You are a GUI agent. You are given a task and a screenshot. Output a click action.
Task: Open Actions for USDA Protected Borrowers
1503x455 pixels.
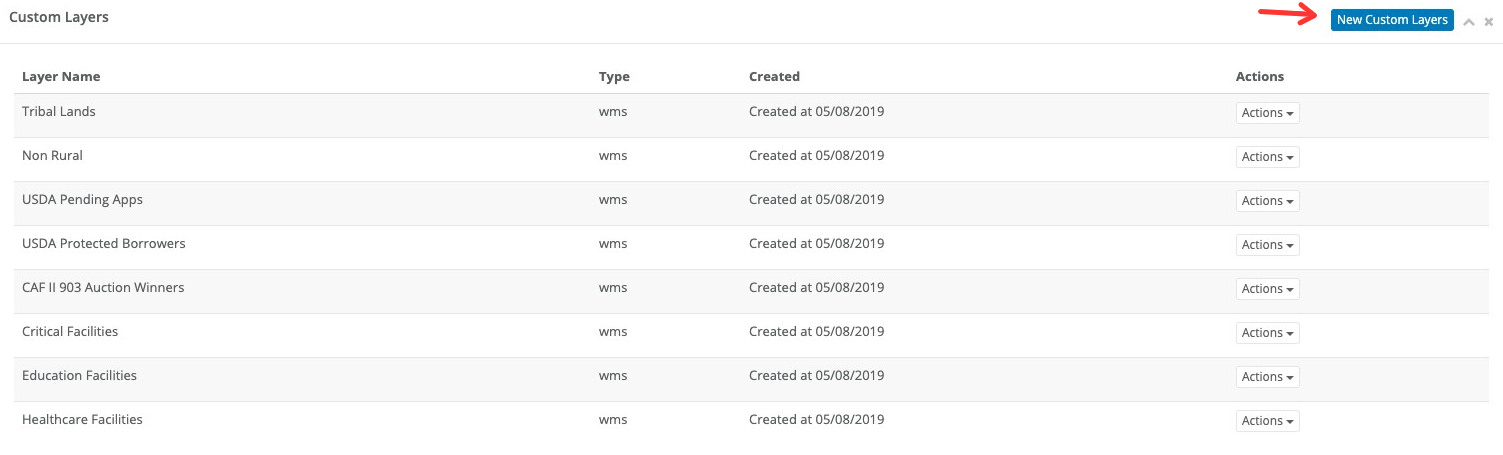coord(1267,245)
